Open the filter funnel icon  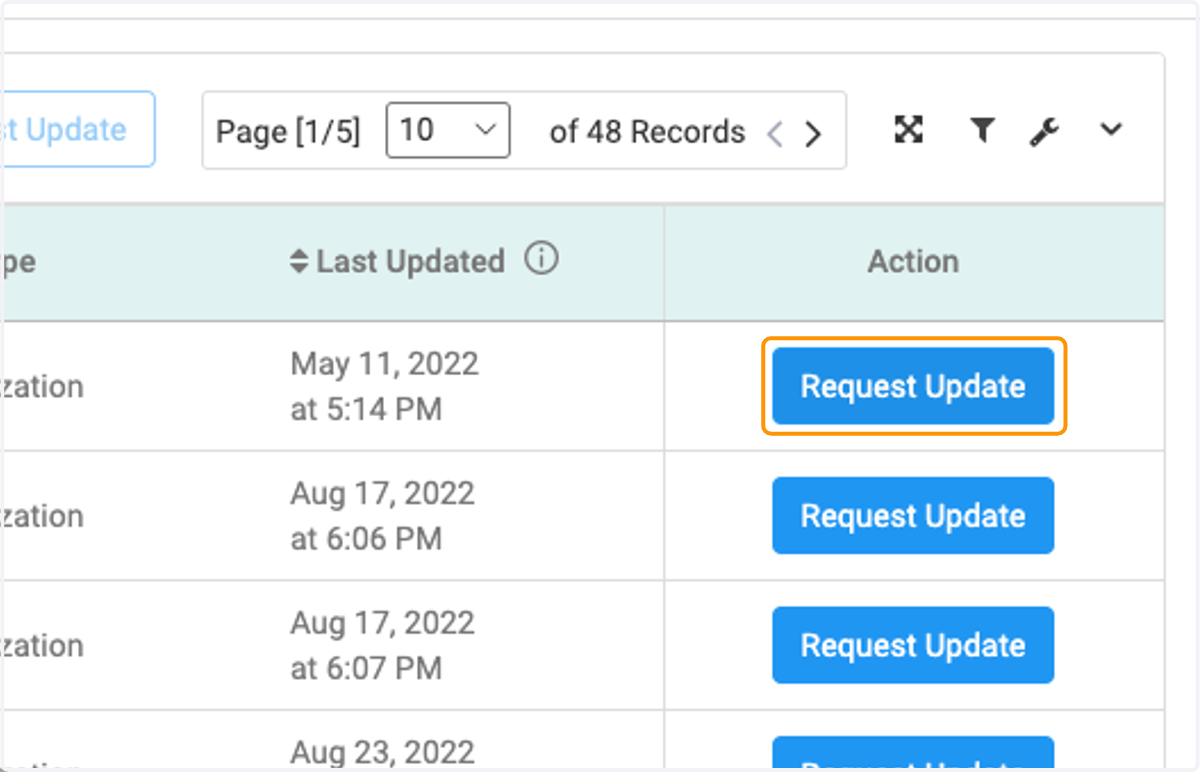pyautogui.click(x=983, y=130)
